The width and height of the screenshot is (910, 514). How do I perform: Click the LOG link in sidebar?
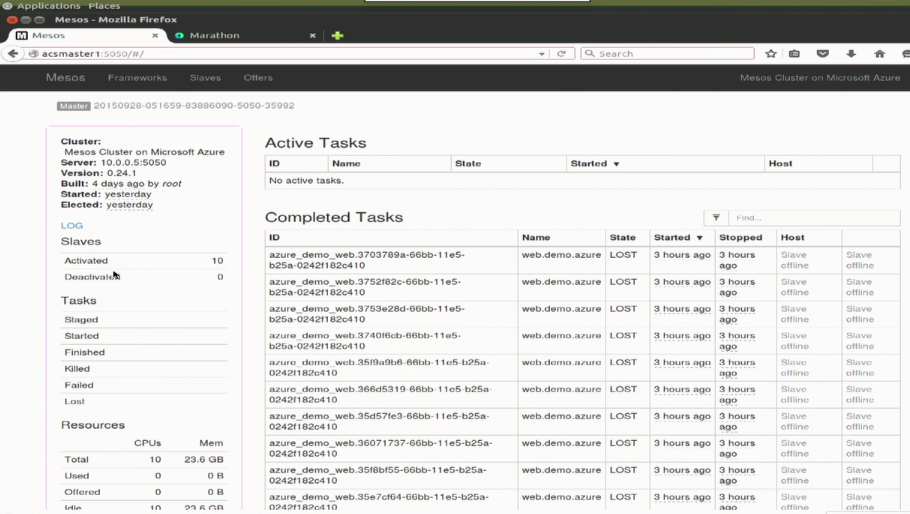(x=72, y=225)
